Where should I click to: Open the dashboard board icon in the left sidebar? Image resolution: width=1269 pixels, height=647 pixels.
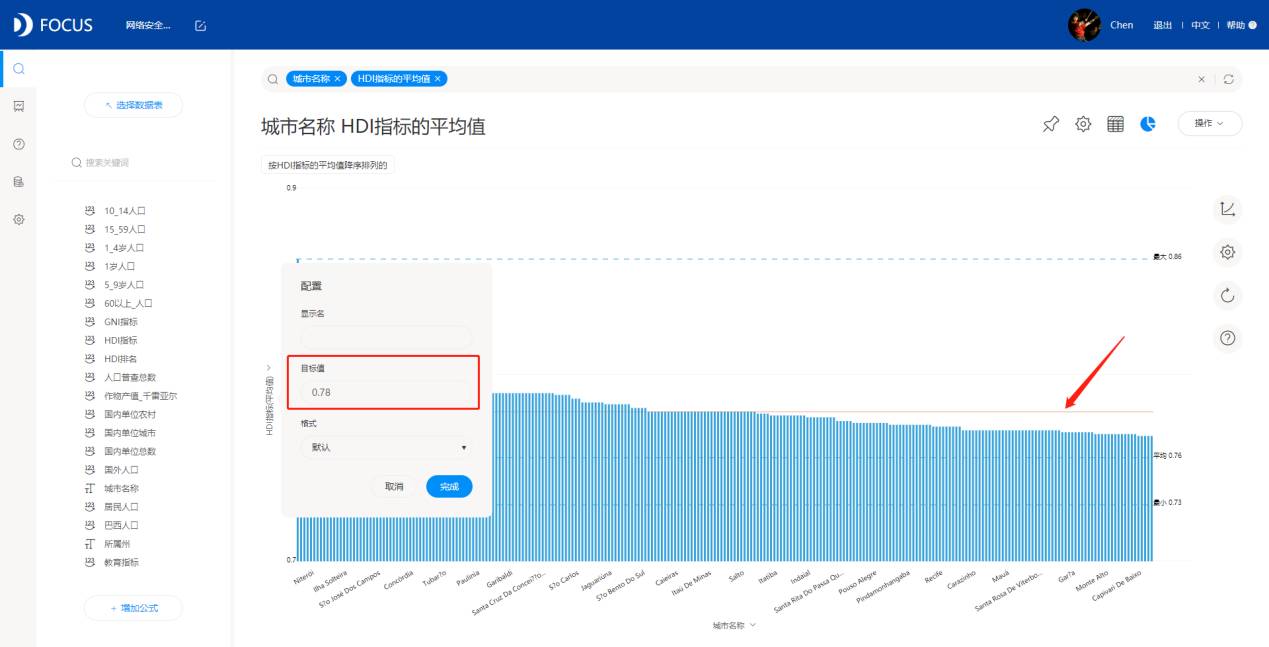[x=18, y=106]
